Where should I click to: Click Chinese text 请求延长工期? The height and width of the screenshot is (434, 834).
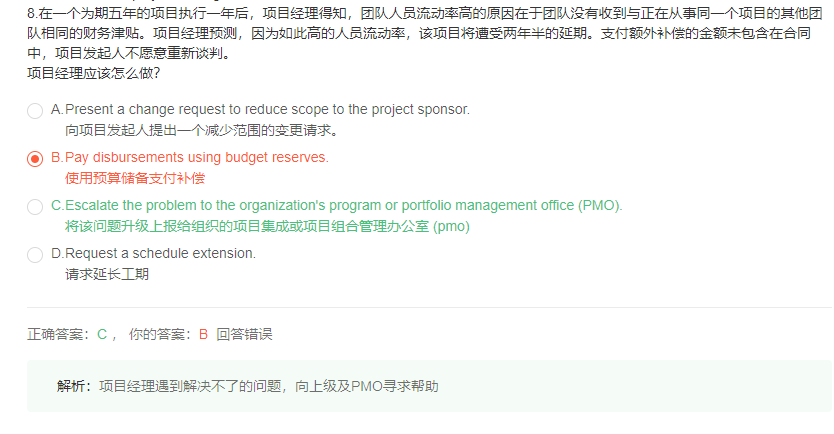pos(107,274)
